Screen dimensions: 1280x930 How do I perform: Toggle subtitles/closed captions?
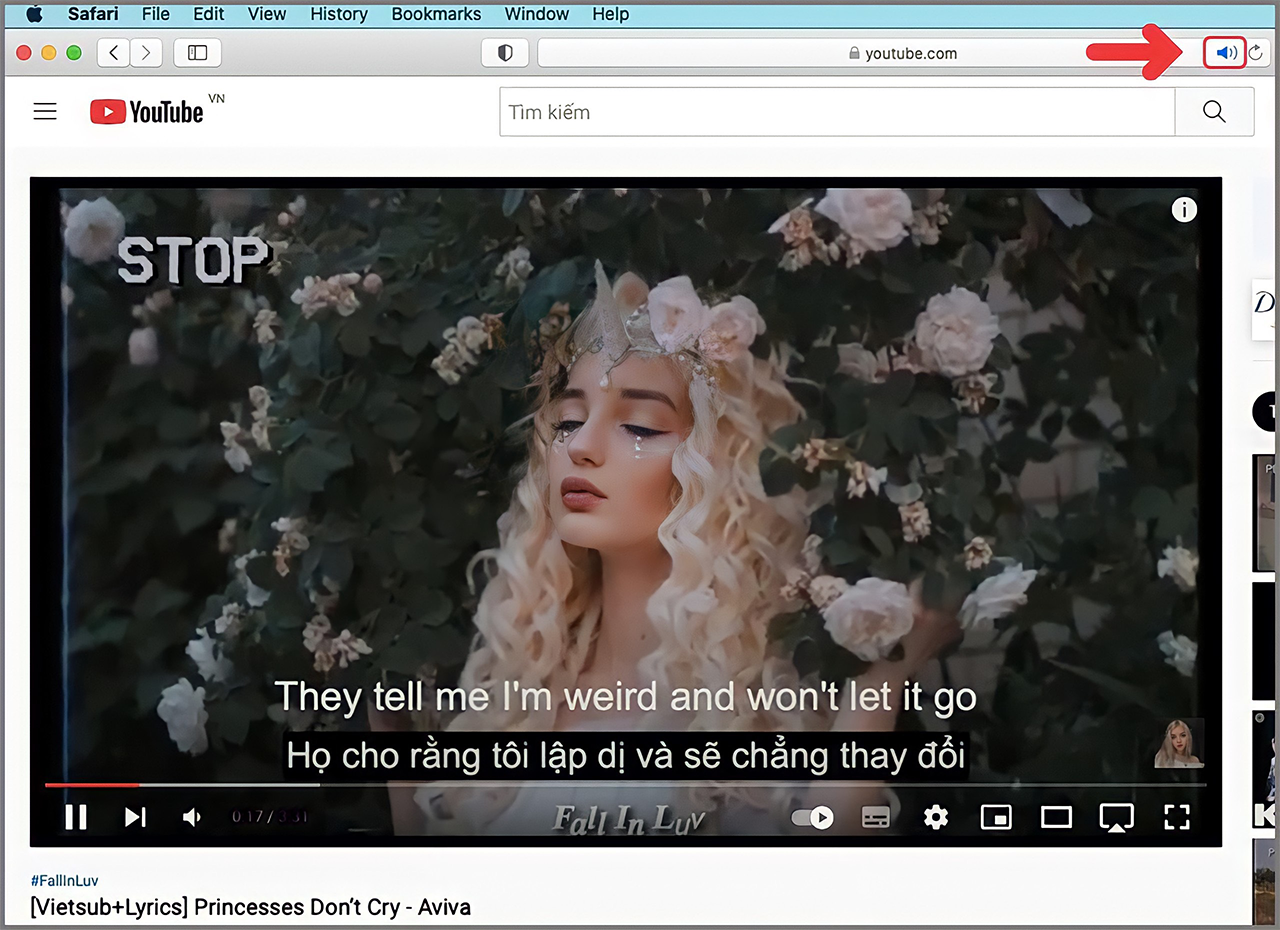click(876, 817)
